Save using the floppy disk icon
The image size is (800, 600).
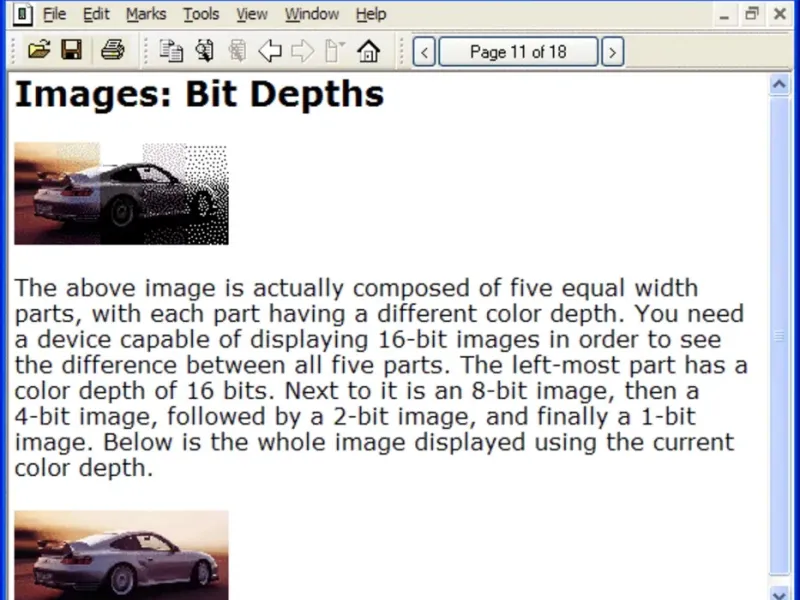pos(71,50)
